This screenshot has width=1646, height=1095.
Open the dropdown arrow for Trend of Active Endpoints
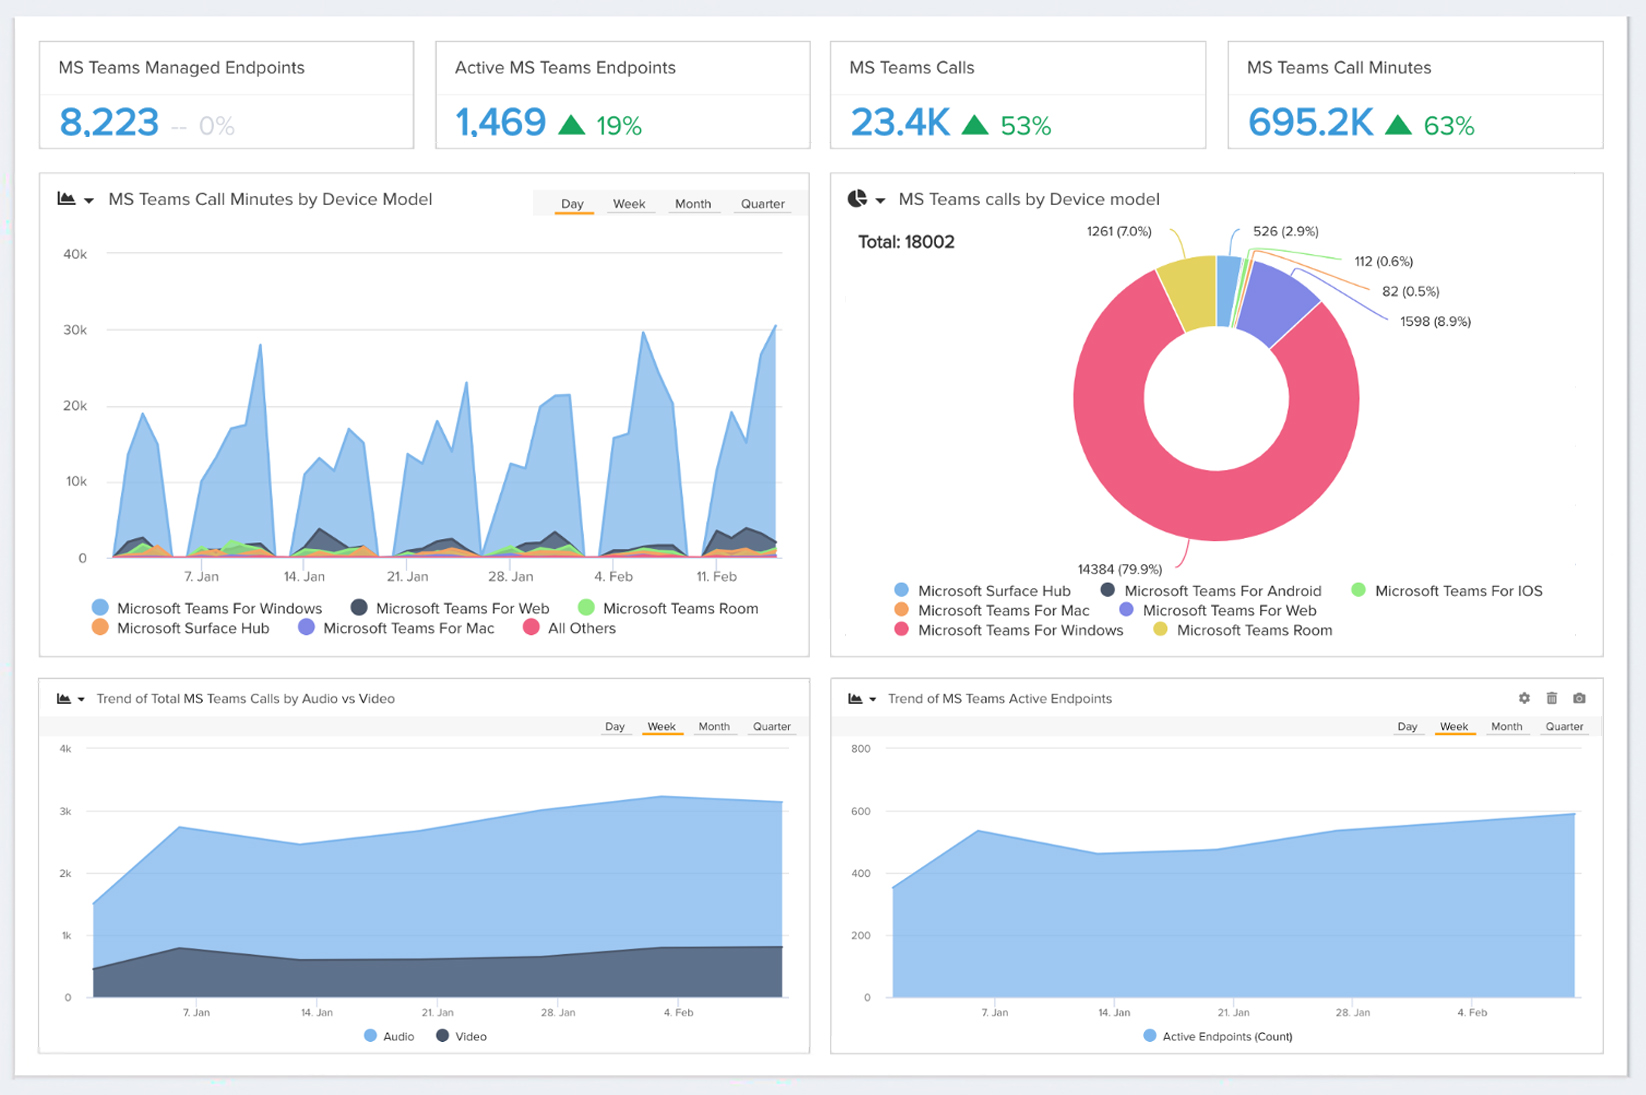click(872, 700)
